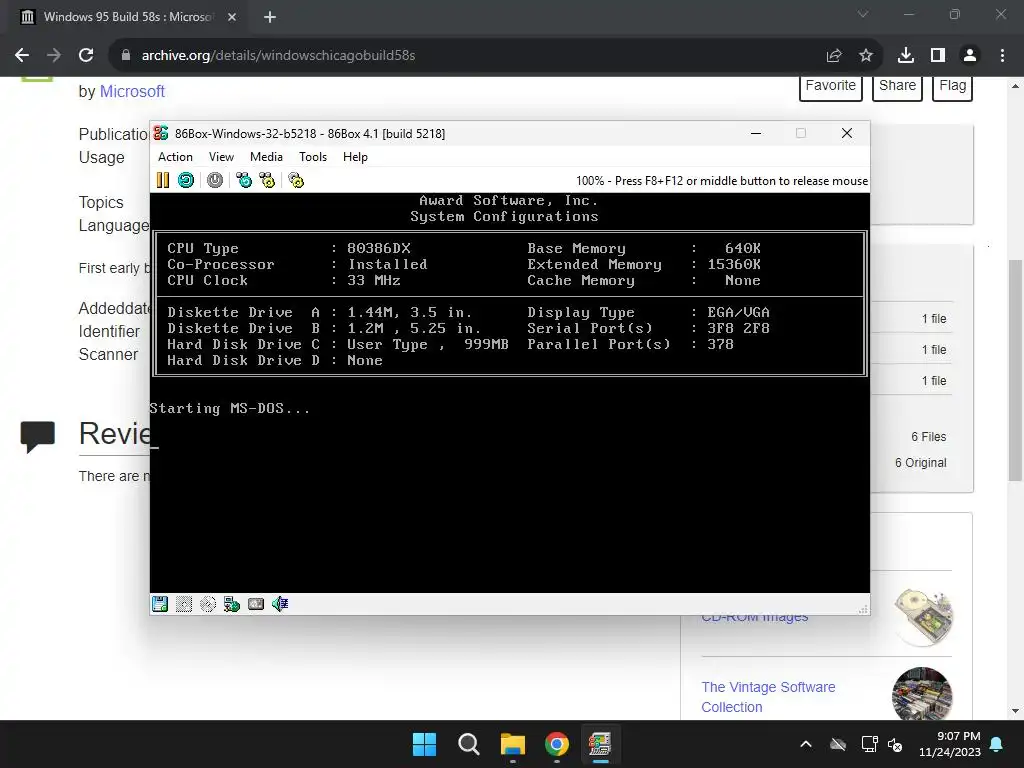Viewport: 1024px width, 768px height.
Task: Click the 6 Files text in downloads
Action: coord(929,437)
